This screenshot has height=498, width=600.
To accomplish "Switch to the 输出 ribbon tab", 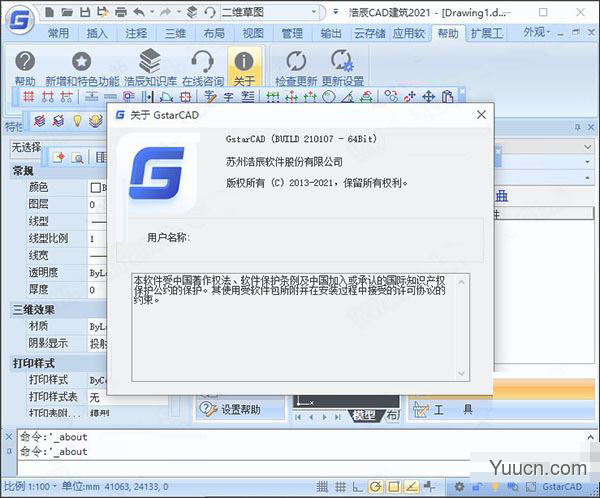I will (331, 34).
